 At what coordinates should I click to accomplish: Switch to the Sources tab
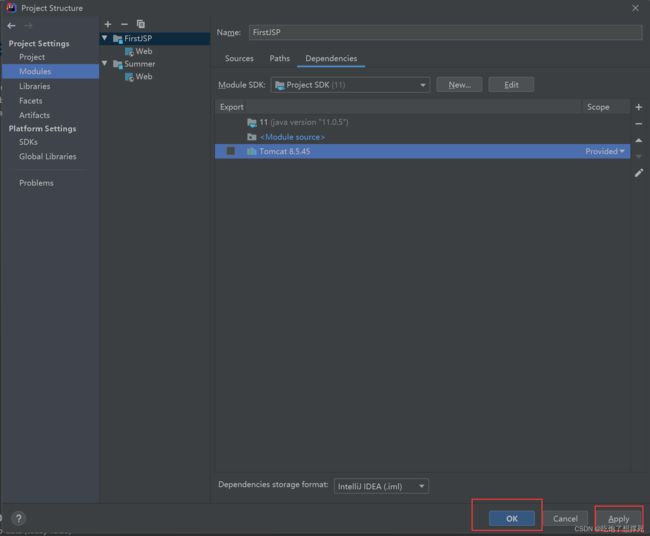pyautogui.click(x=239, y=58)
